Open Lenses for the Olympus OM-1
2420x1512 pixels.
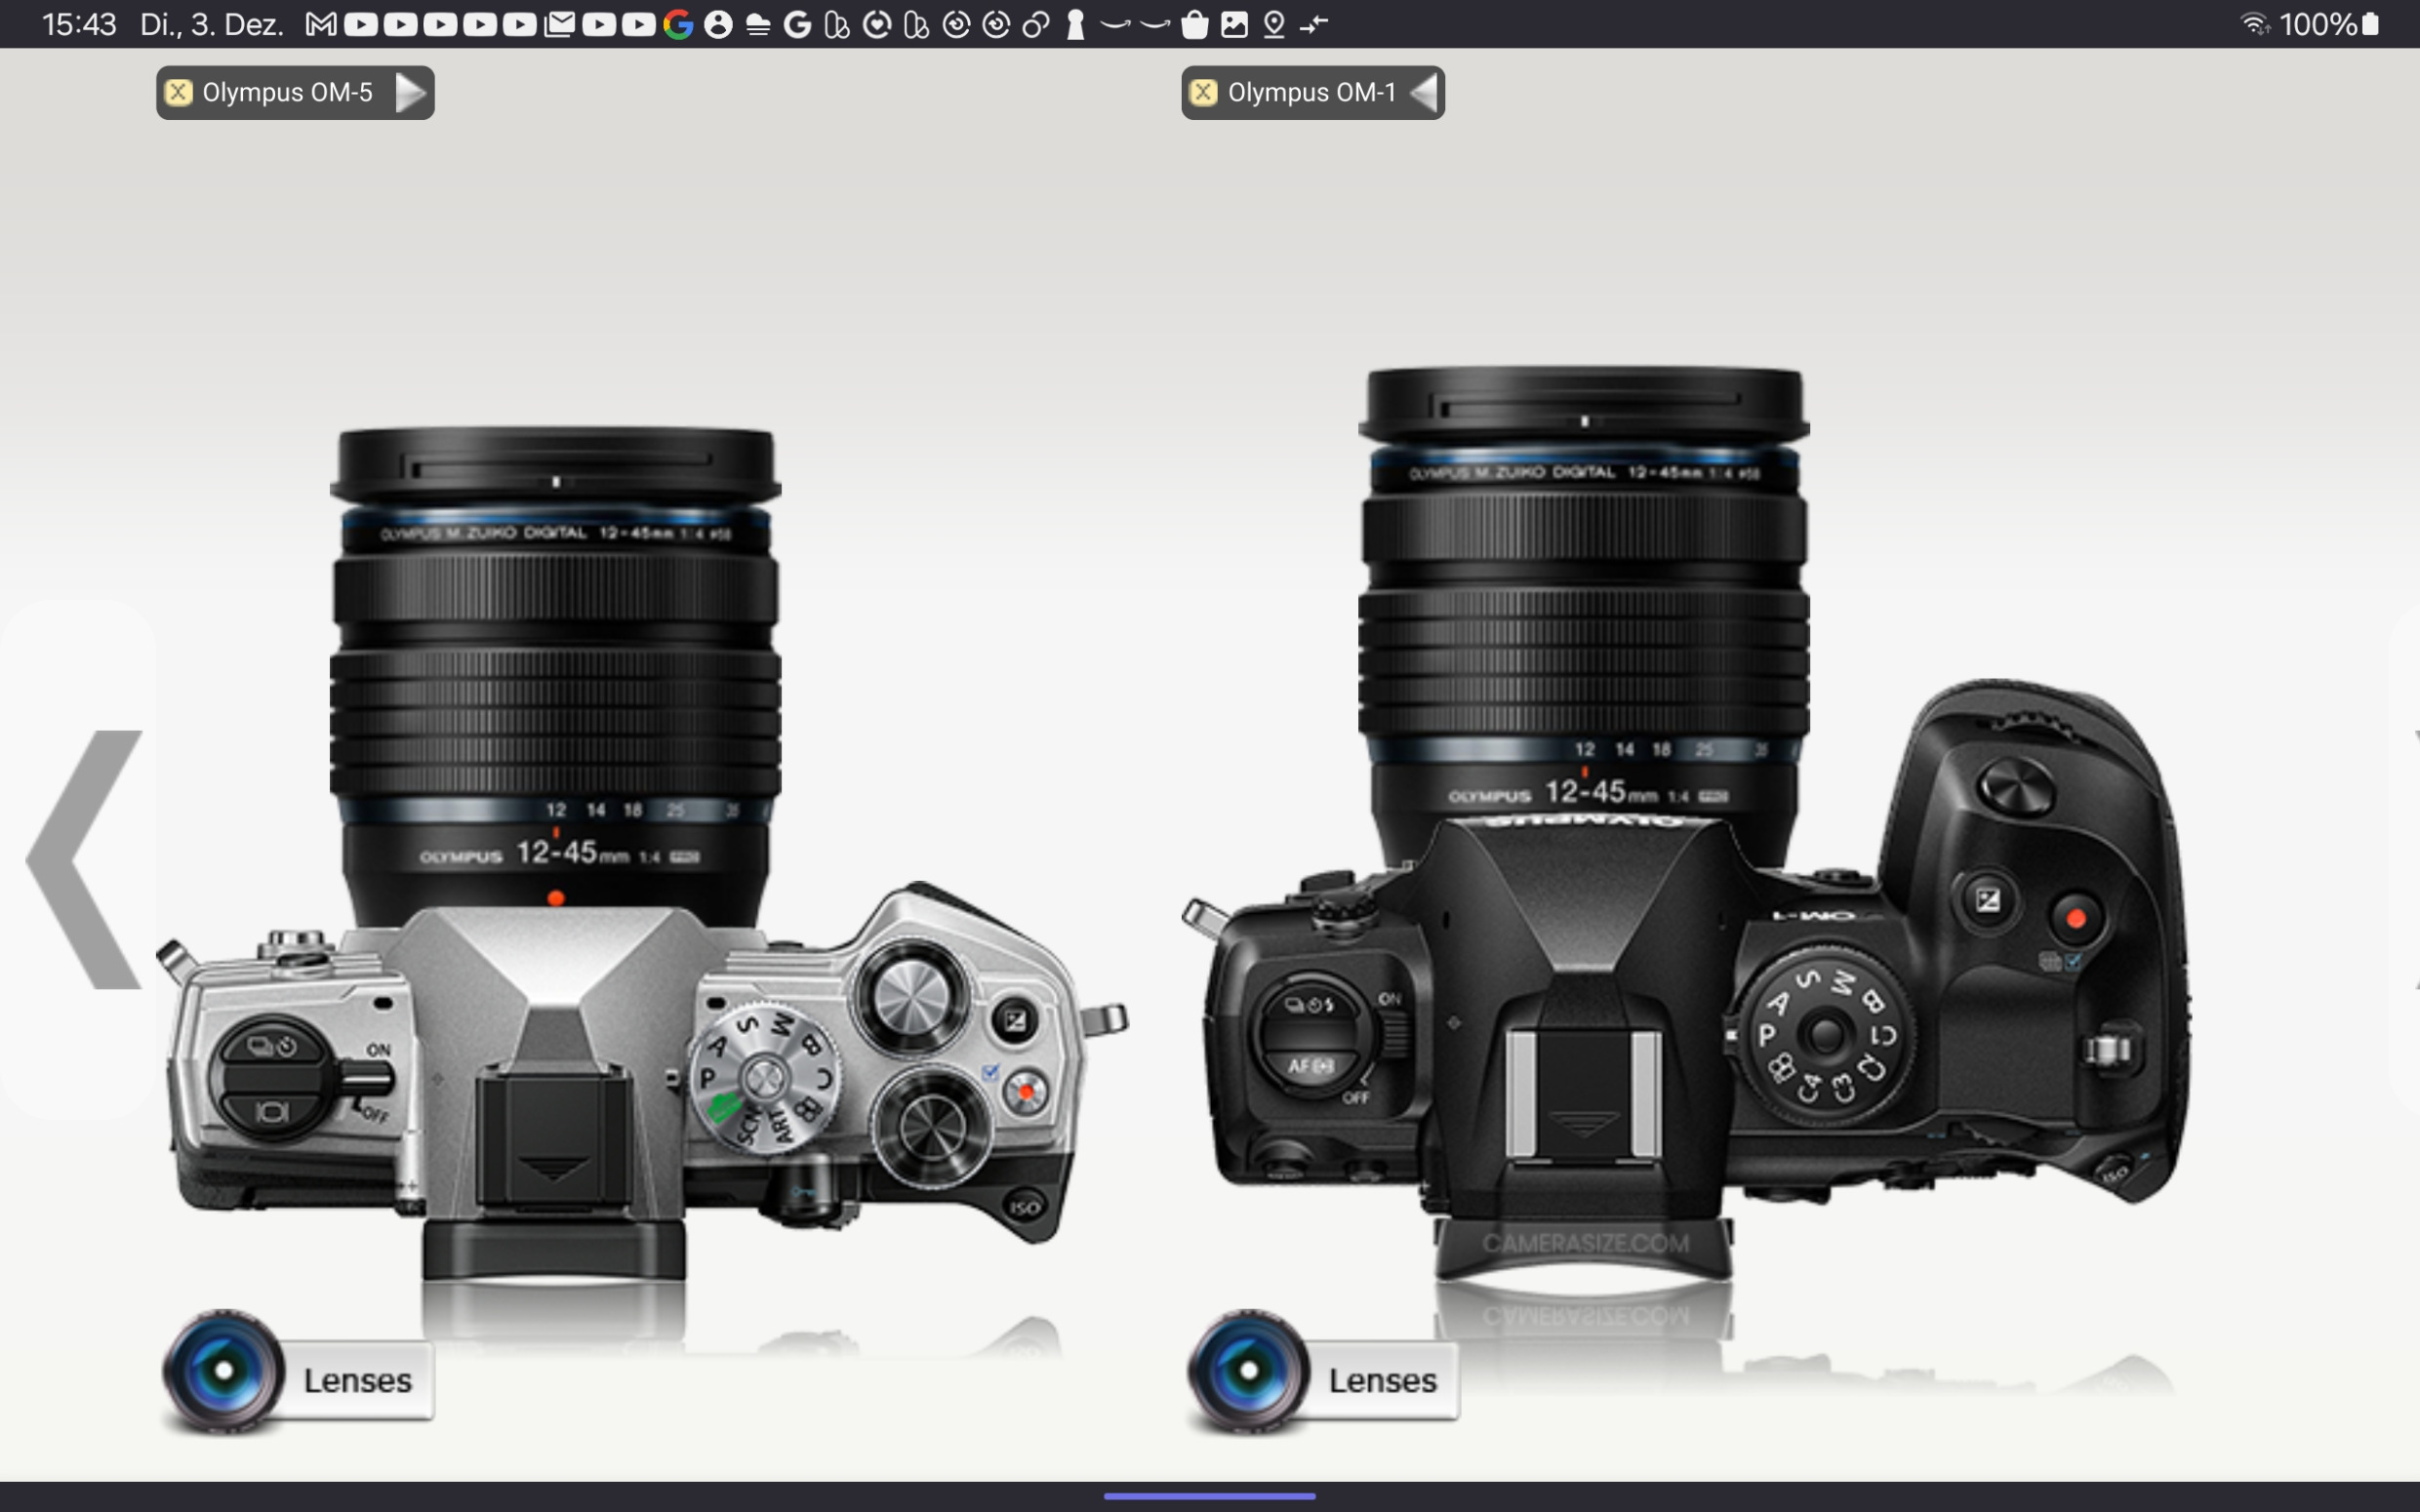tap(1382, 1380)
